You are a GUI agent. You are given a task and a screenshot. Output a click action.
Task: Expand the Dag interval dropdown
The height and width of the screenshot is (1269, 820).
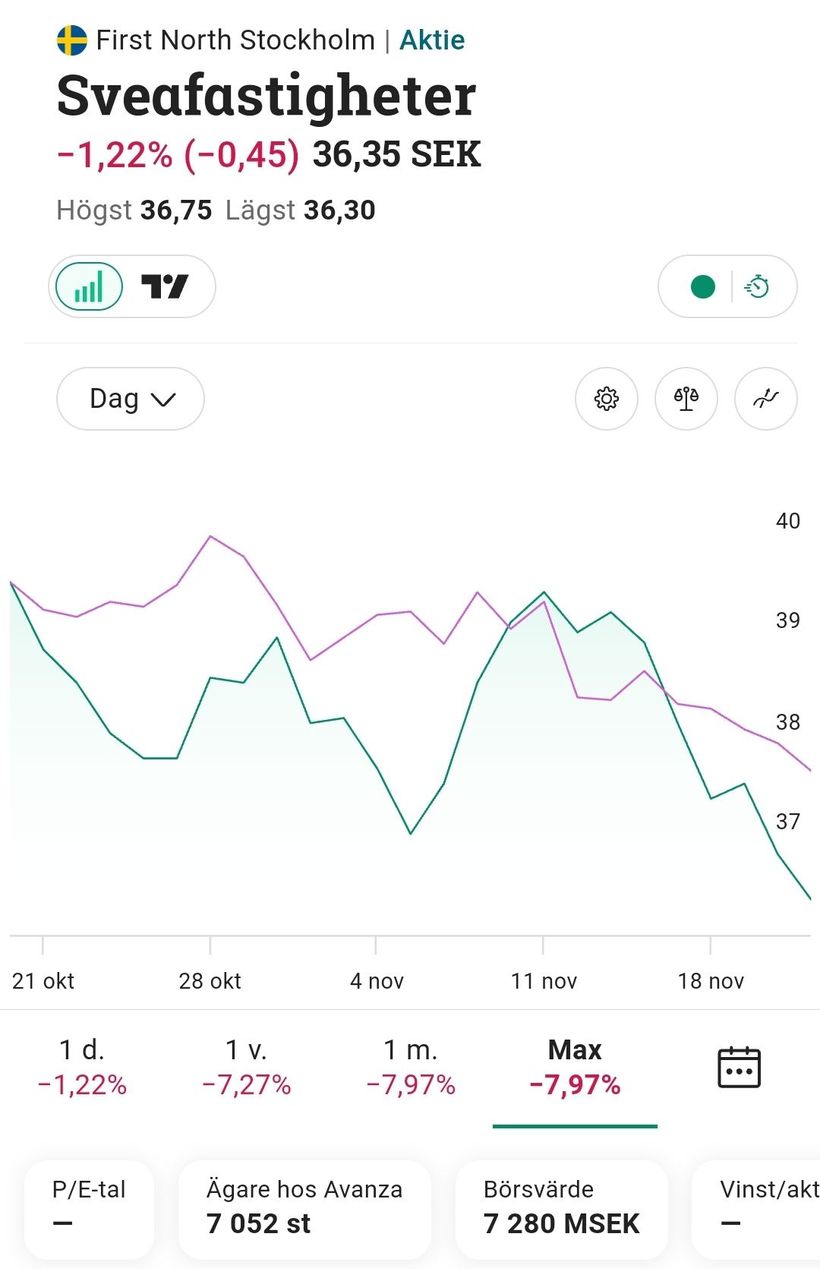pos(131,399)
